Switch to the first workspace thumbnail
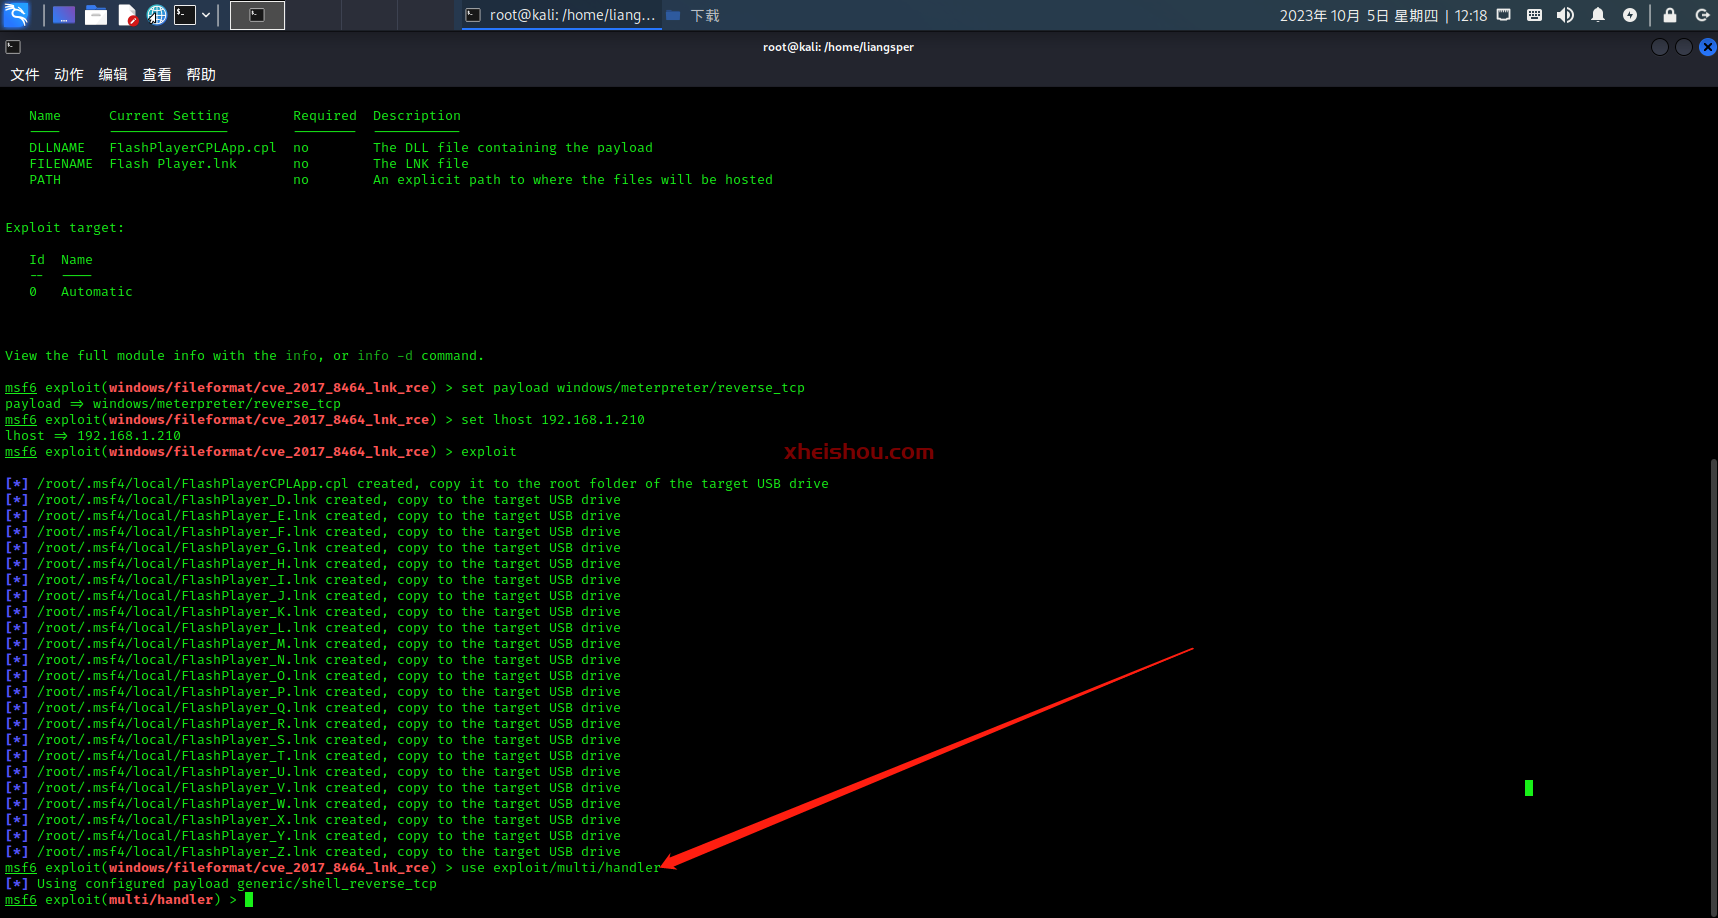The width and height of the screenshot is (1718, 918). (x=257, y=15)
